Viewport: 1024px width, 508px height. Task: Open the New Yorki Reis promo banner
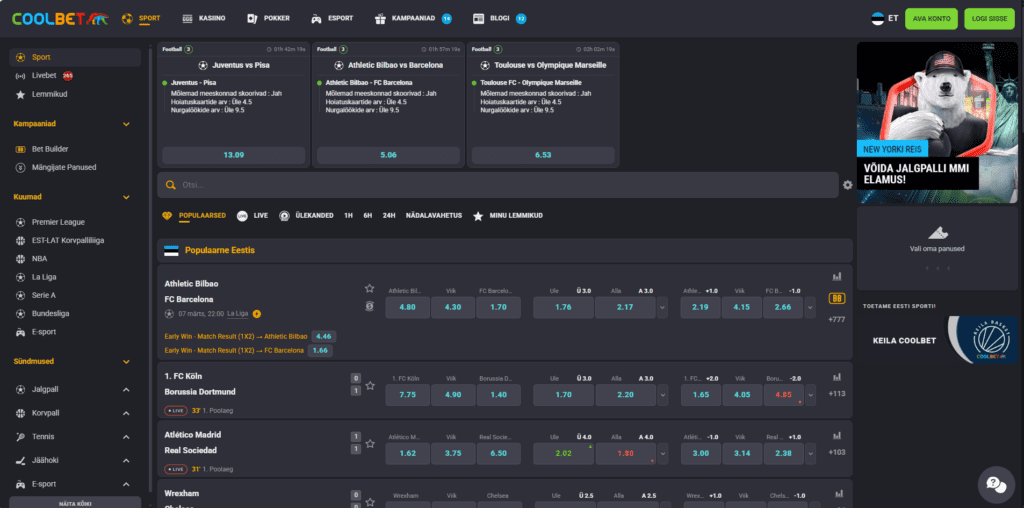pos(937,123)
